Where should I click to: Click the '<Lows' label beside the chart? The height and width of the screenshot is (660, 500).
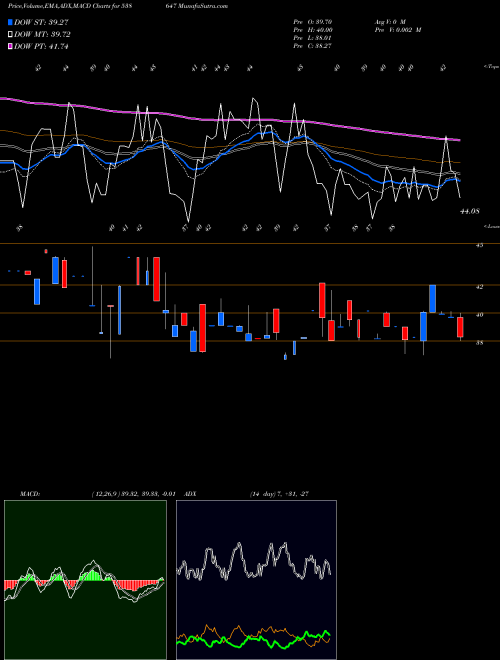[491, 226]
